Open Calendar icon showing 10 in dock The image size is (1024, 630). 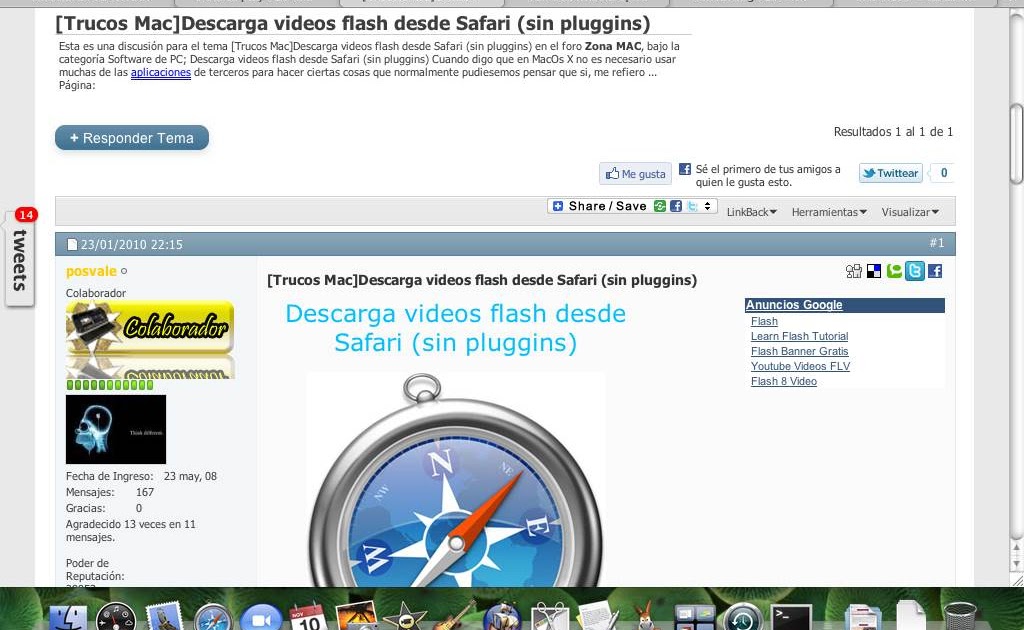307,618
